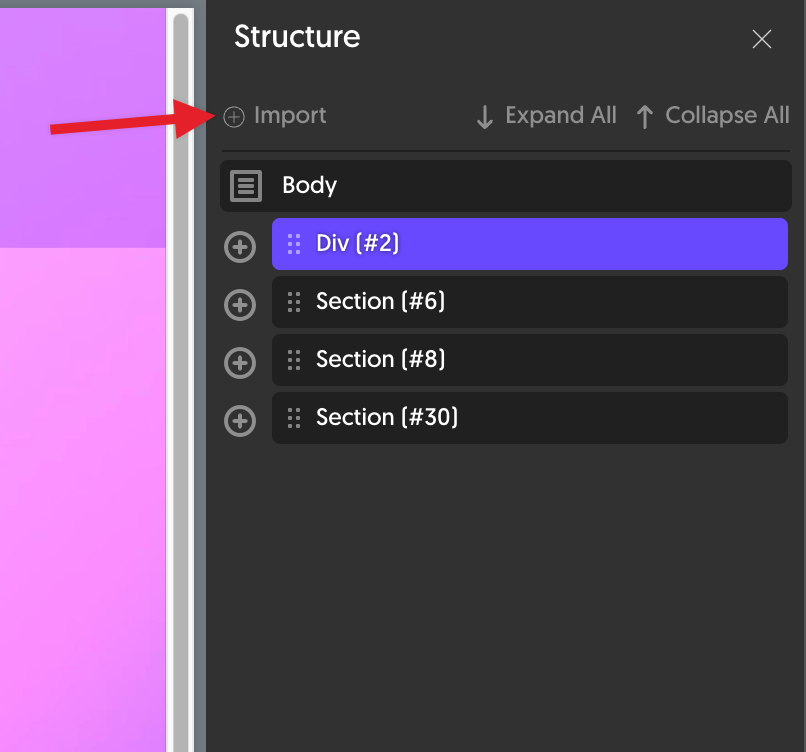Select the Body root element
Screen dimensions: 806x752
506,186
